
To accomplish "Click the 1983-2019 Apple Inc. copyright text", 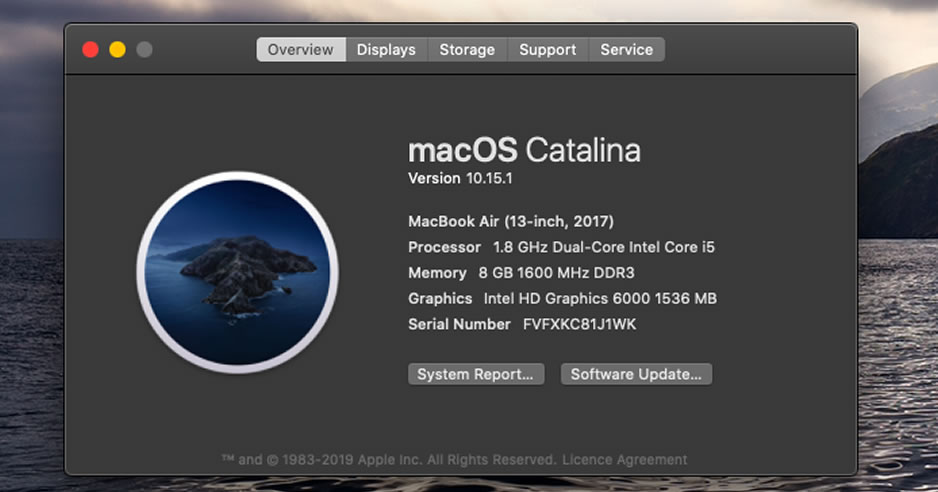I will coord(389,460).
